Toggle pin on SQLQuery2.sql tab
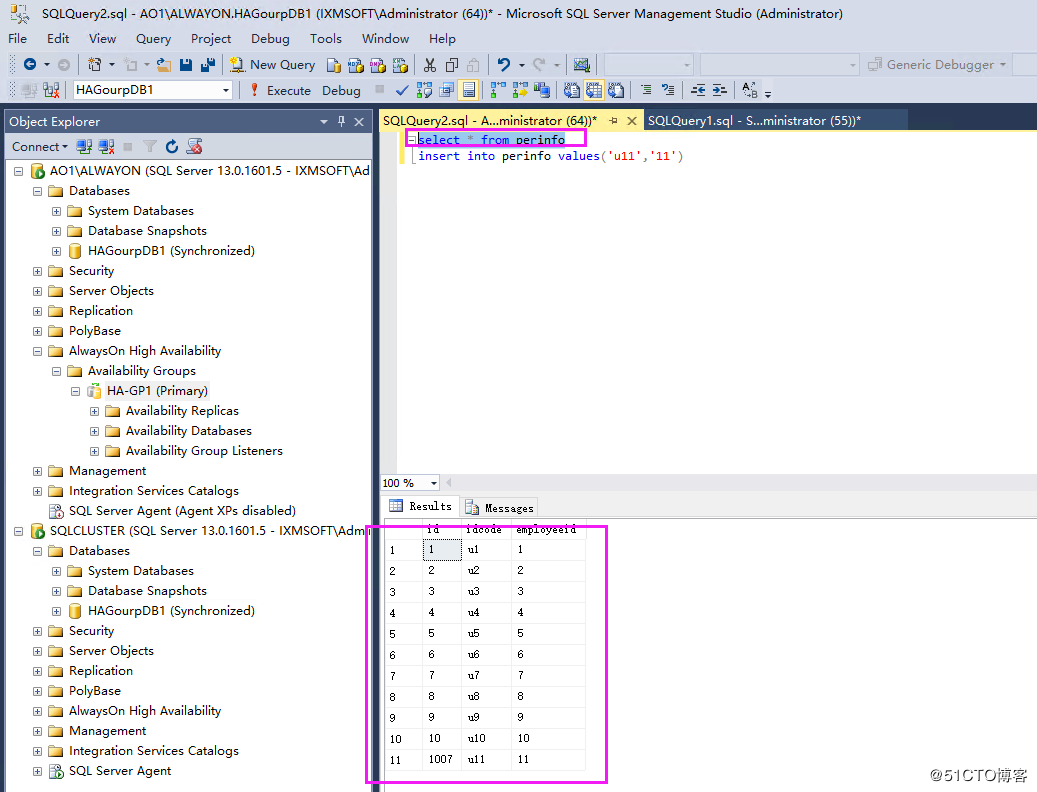Image resolution: width=1037 pixels, height=792 pixels. tap(614, 120)
